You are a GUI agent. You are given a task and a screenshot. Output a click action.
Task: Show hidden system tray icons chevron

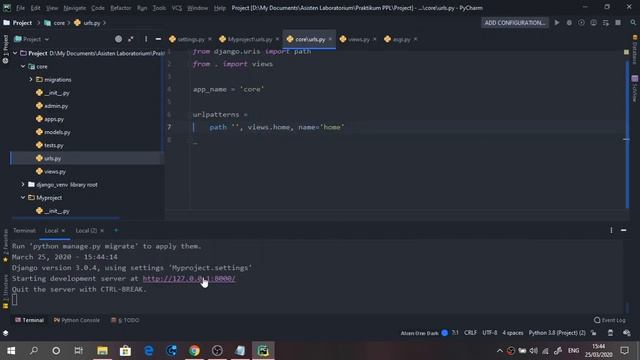(500, 351)
